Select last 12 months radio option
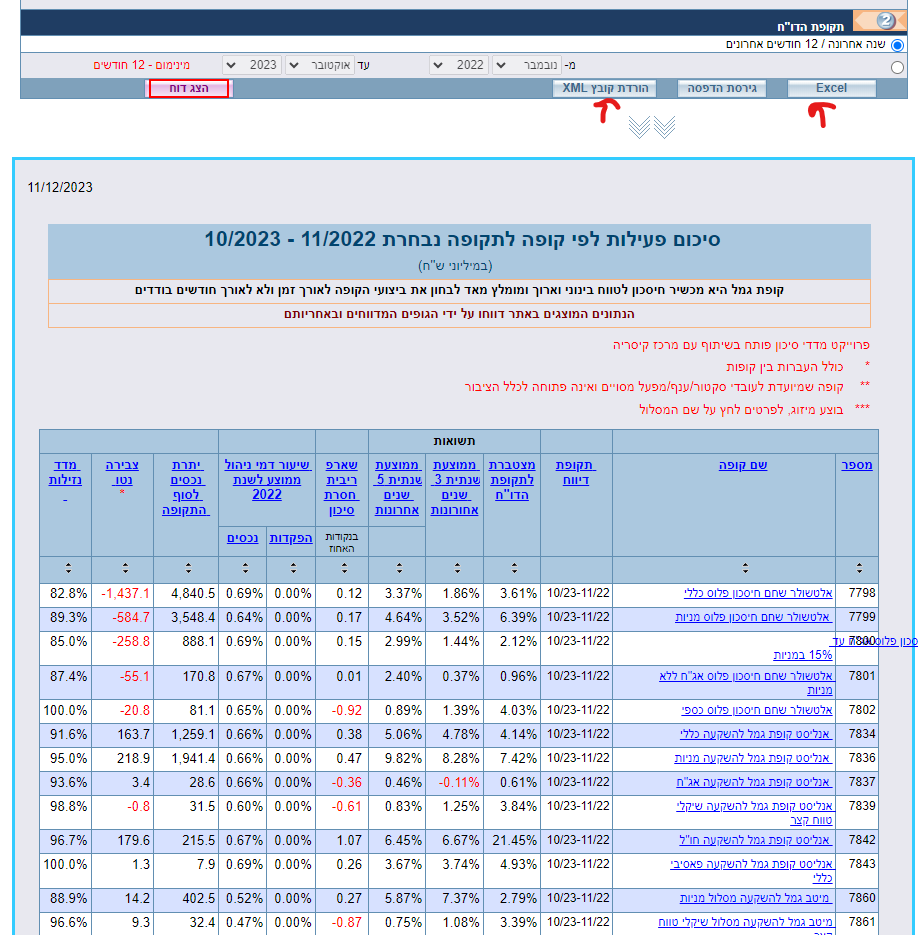 [897, 45]
